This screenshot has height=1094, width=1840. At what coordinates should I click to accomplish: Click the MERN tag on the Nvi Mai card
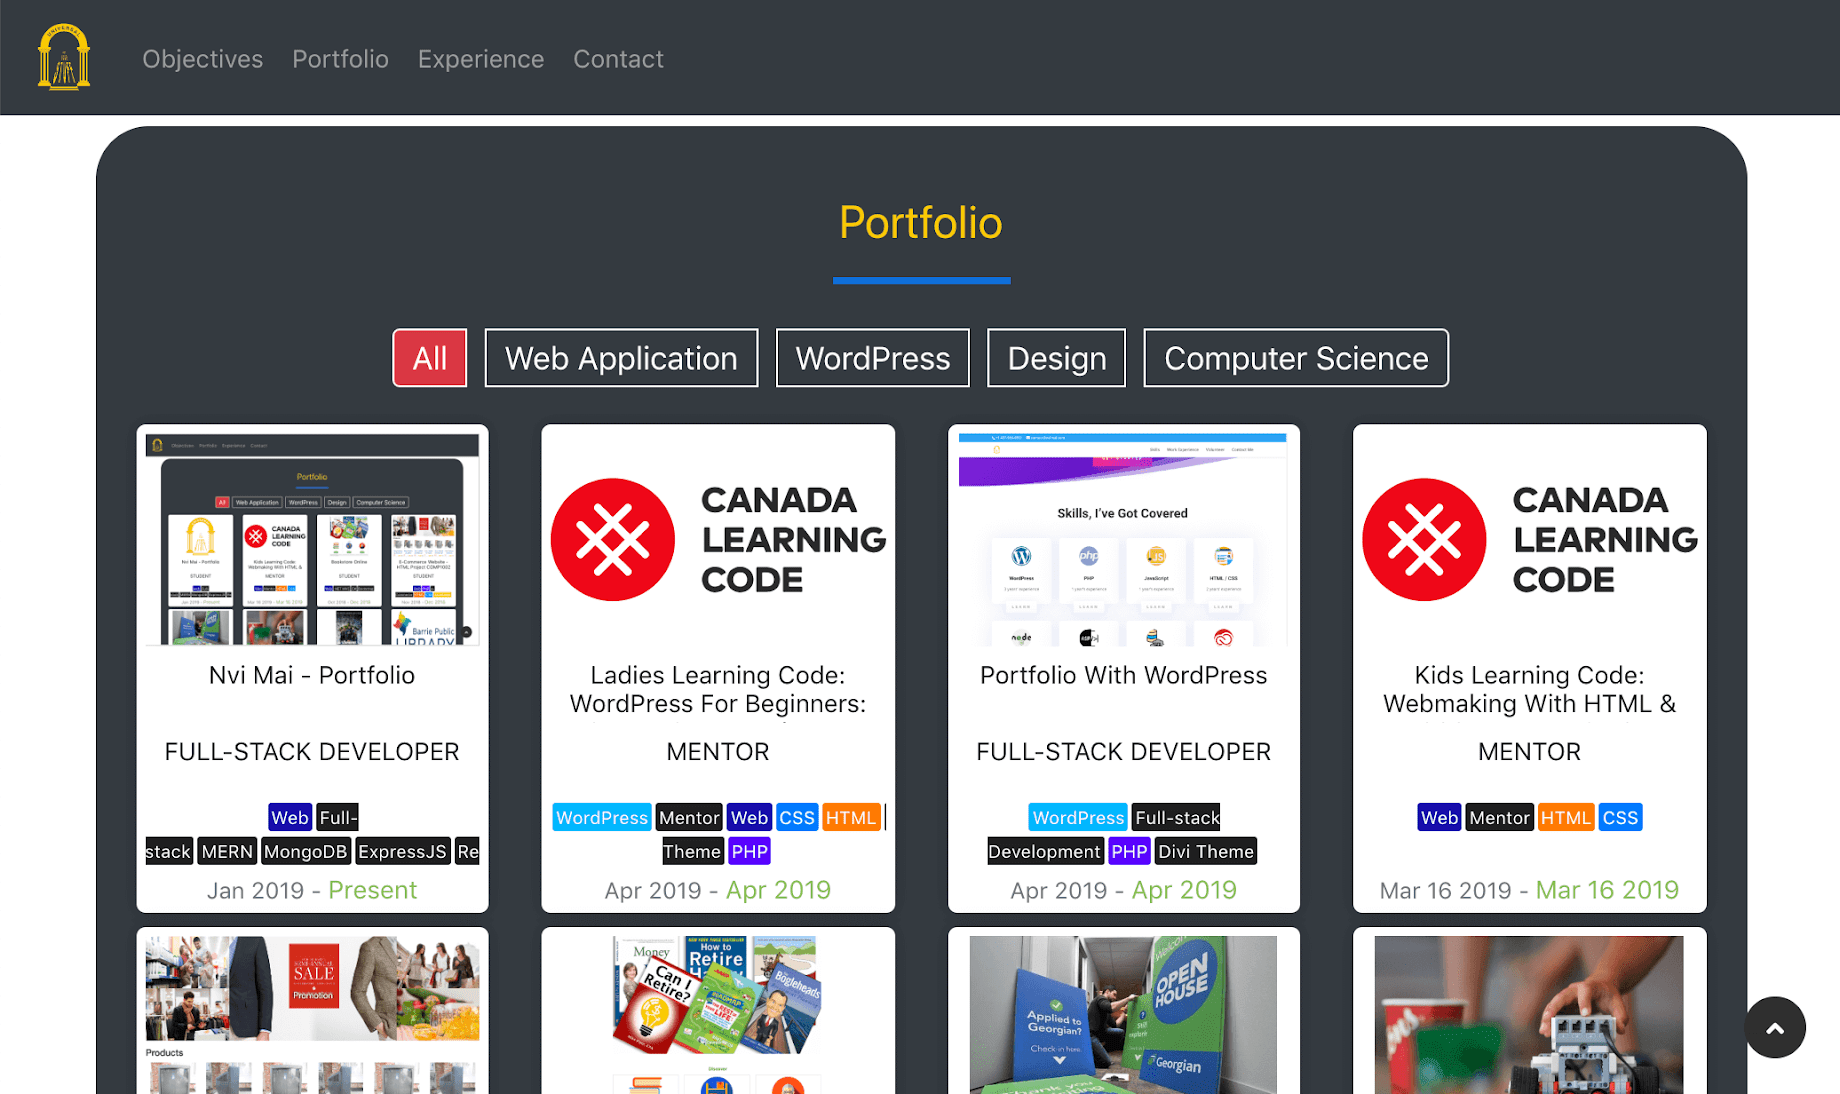pyautogui.click(x=227, y=851)
